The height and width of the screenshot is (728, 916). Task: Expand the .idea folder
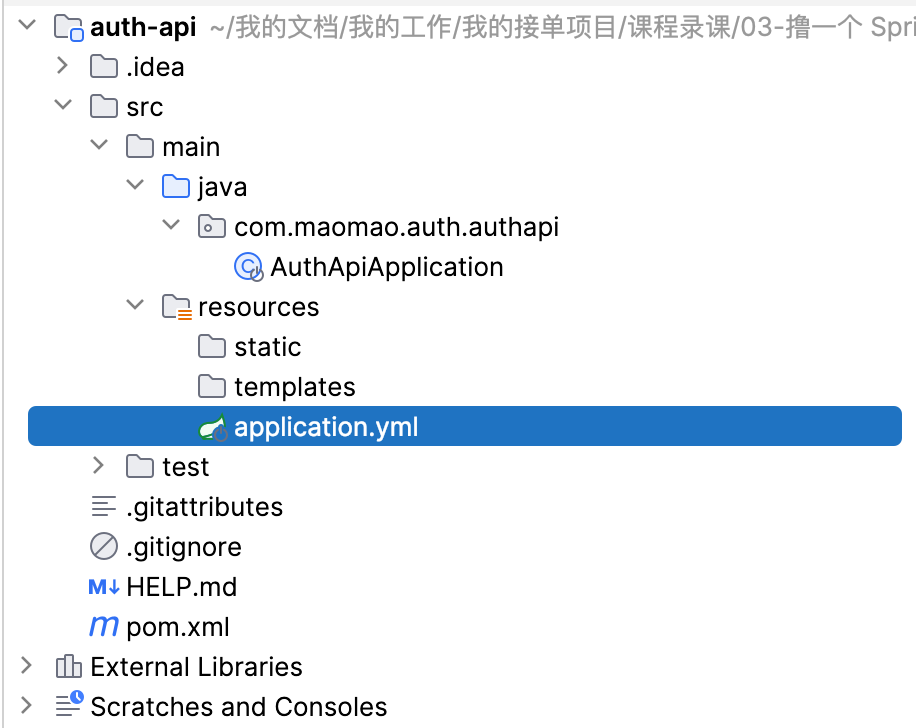[63, 67]
